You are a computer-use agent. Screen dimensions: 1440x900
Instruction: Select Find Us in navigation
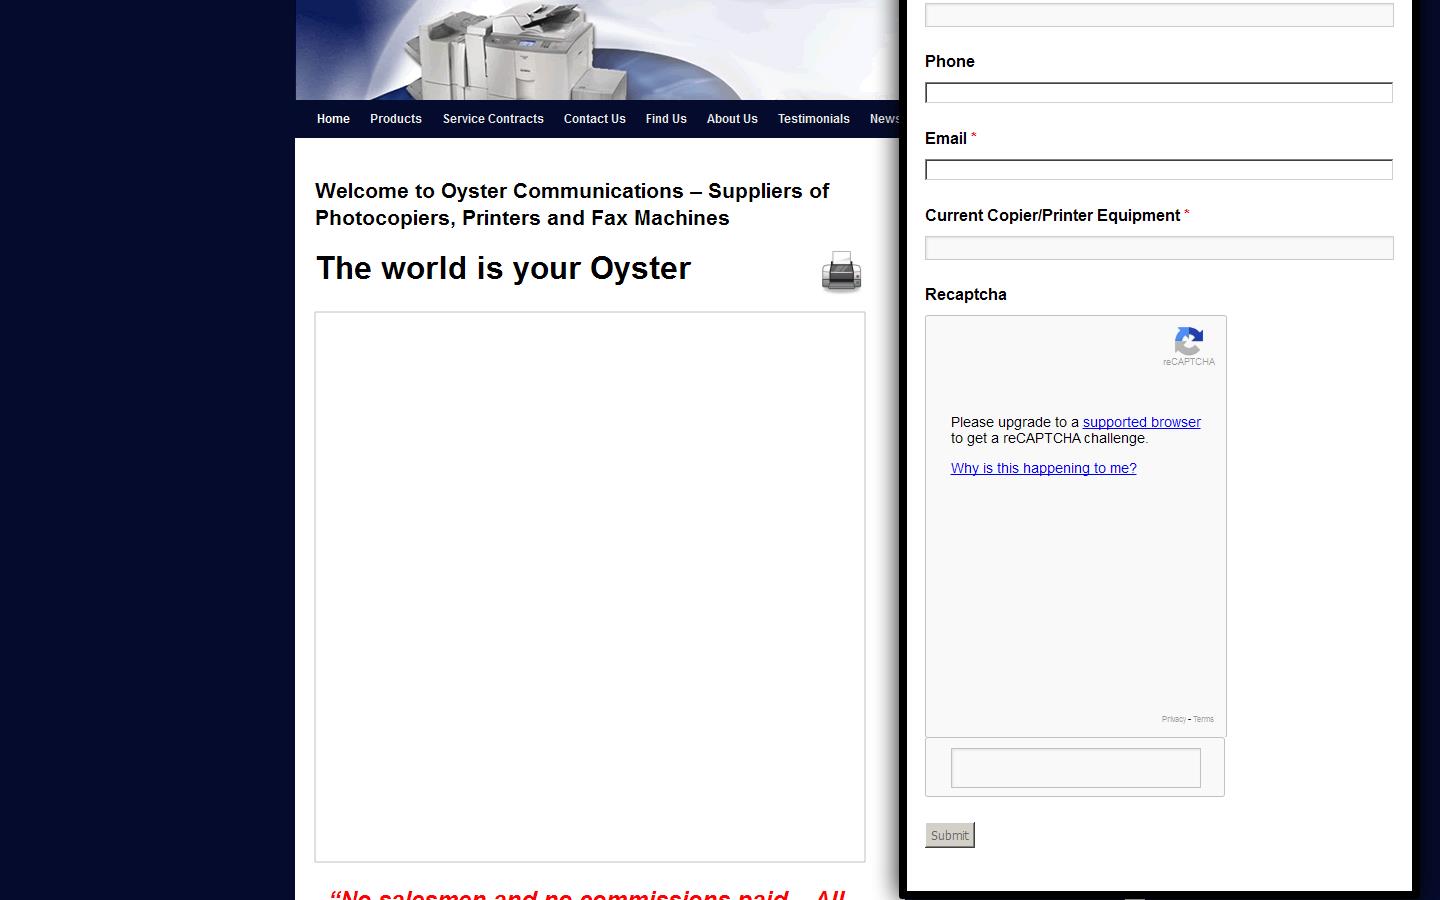pyautogui.click(x=666, y=119)
